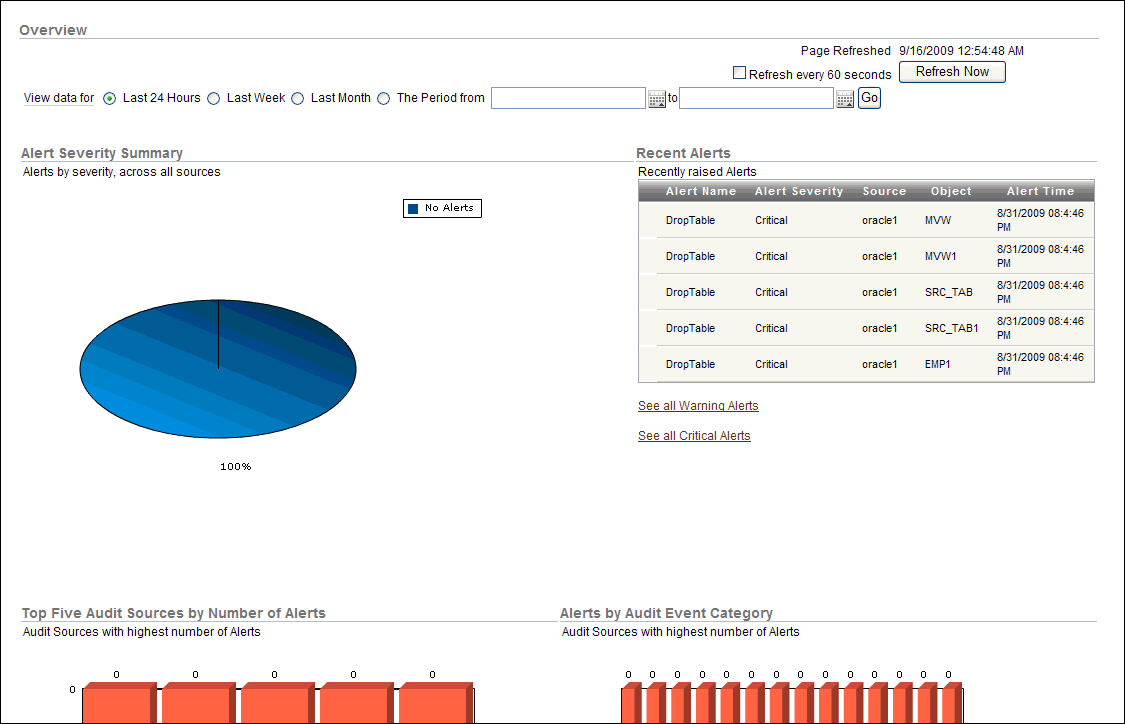This screenshot has height=724, width=1125.
Task: Click the No Alerts legend marker on the chart
Action: [413, 208]
